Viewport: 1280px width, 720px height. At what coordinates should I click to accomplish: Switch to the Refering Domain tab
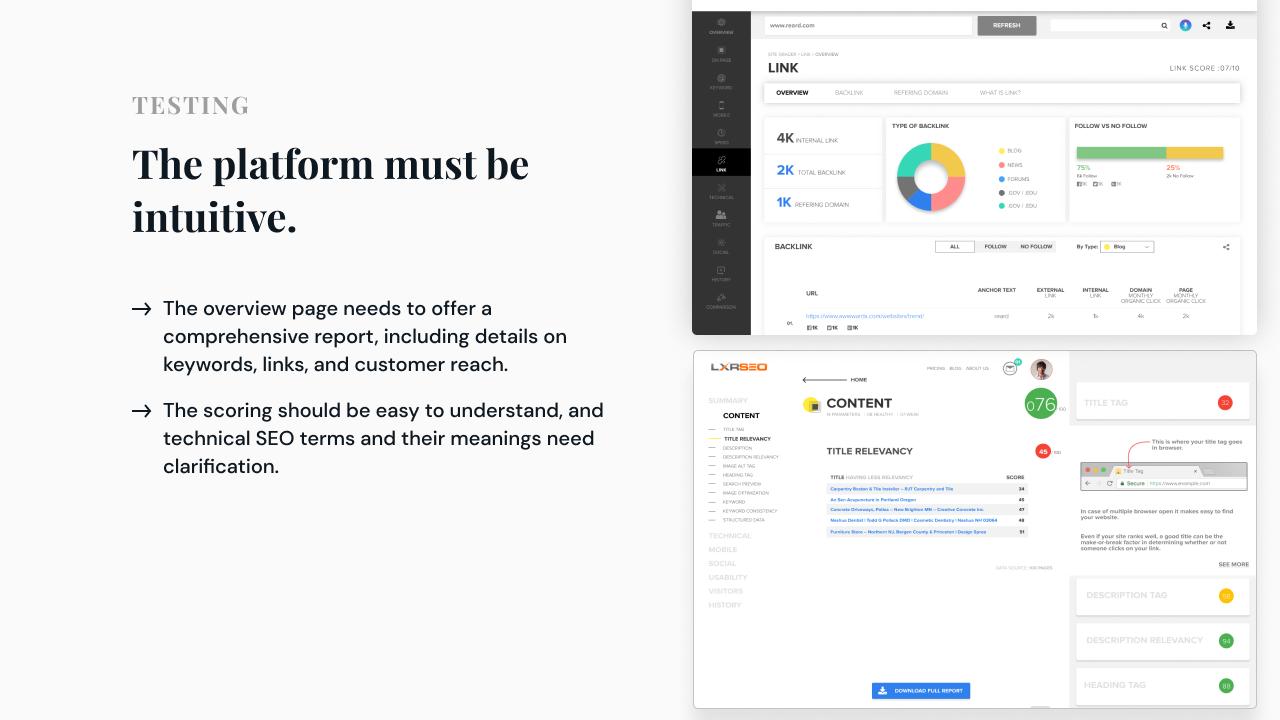[x=921, y=93]
